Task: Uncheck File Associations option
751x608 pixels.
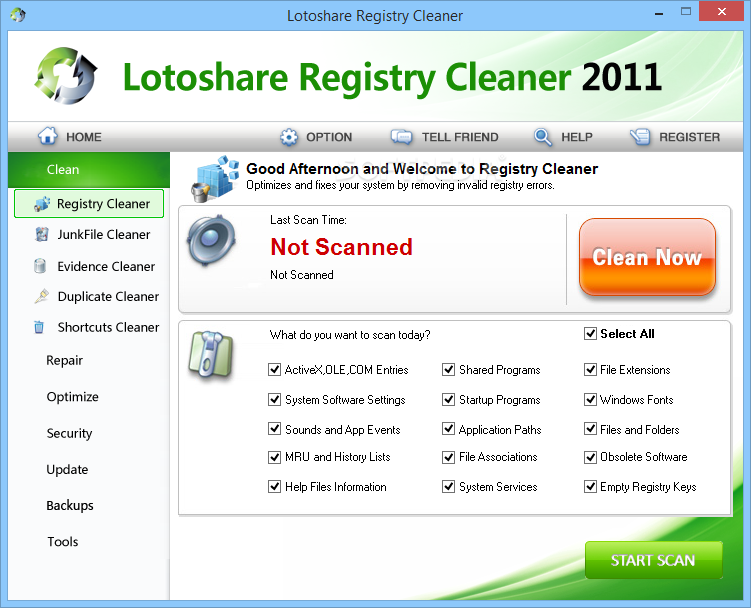Action: 448,457
